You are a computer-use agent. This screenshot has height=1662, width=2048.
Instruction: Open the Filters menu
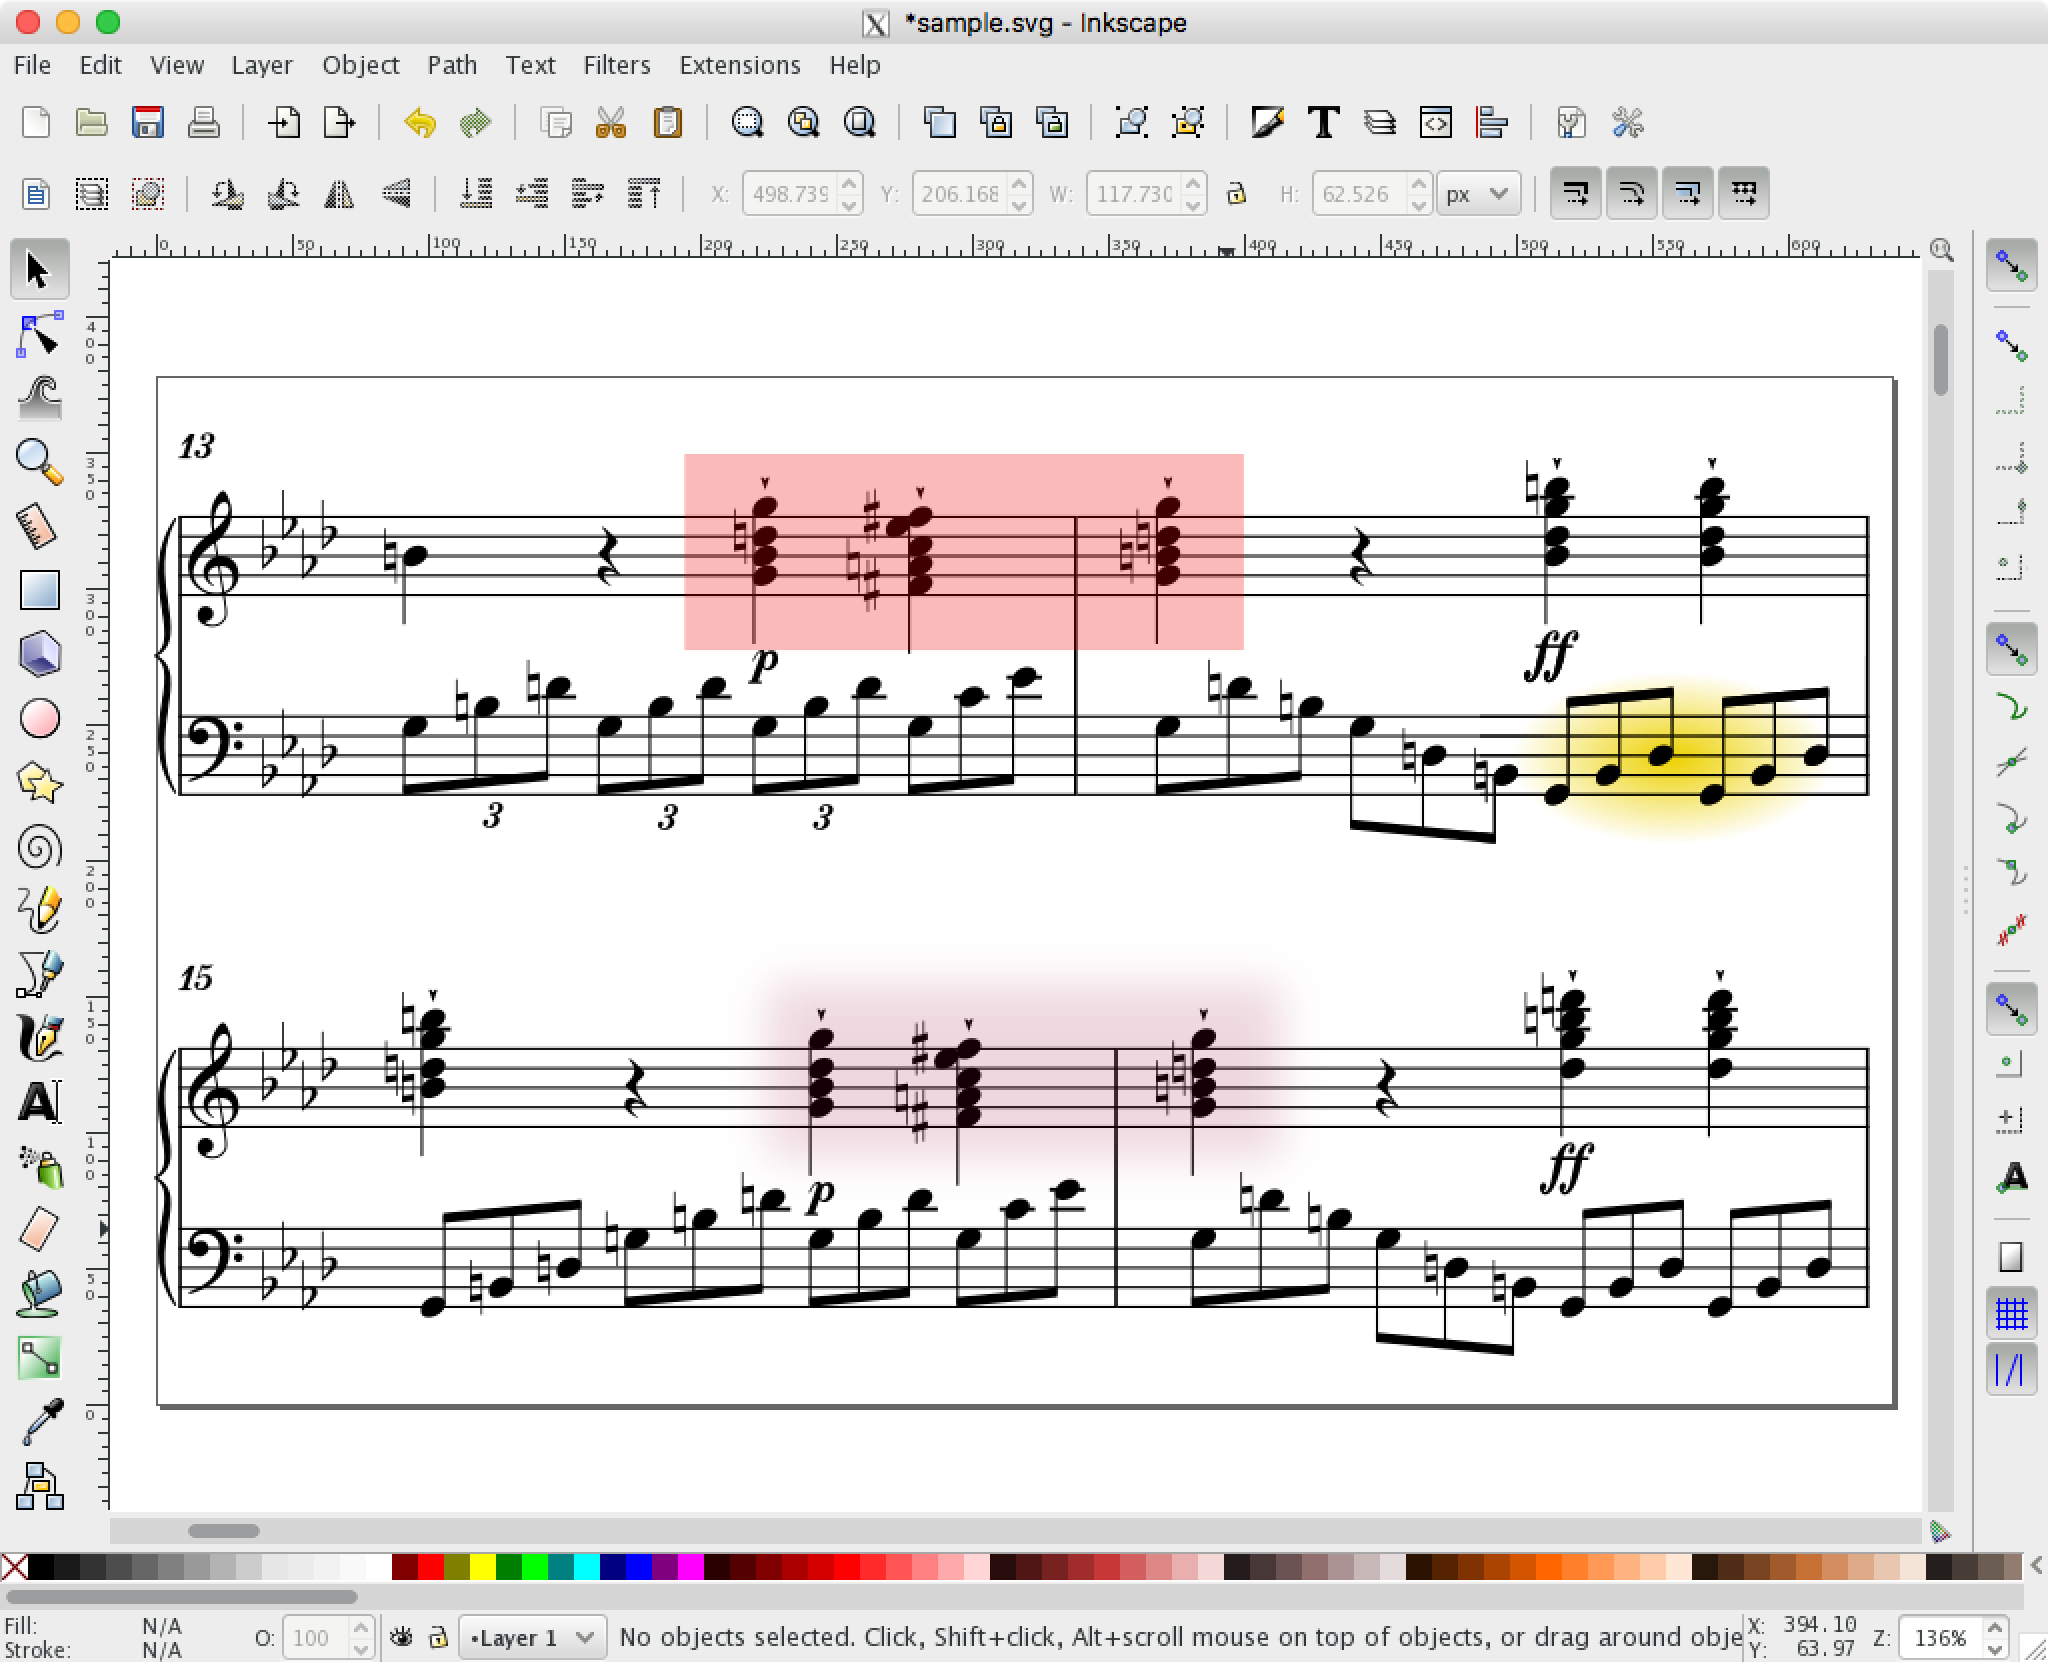617,65
